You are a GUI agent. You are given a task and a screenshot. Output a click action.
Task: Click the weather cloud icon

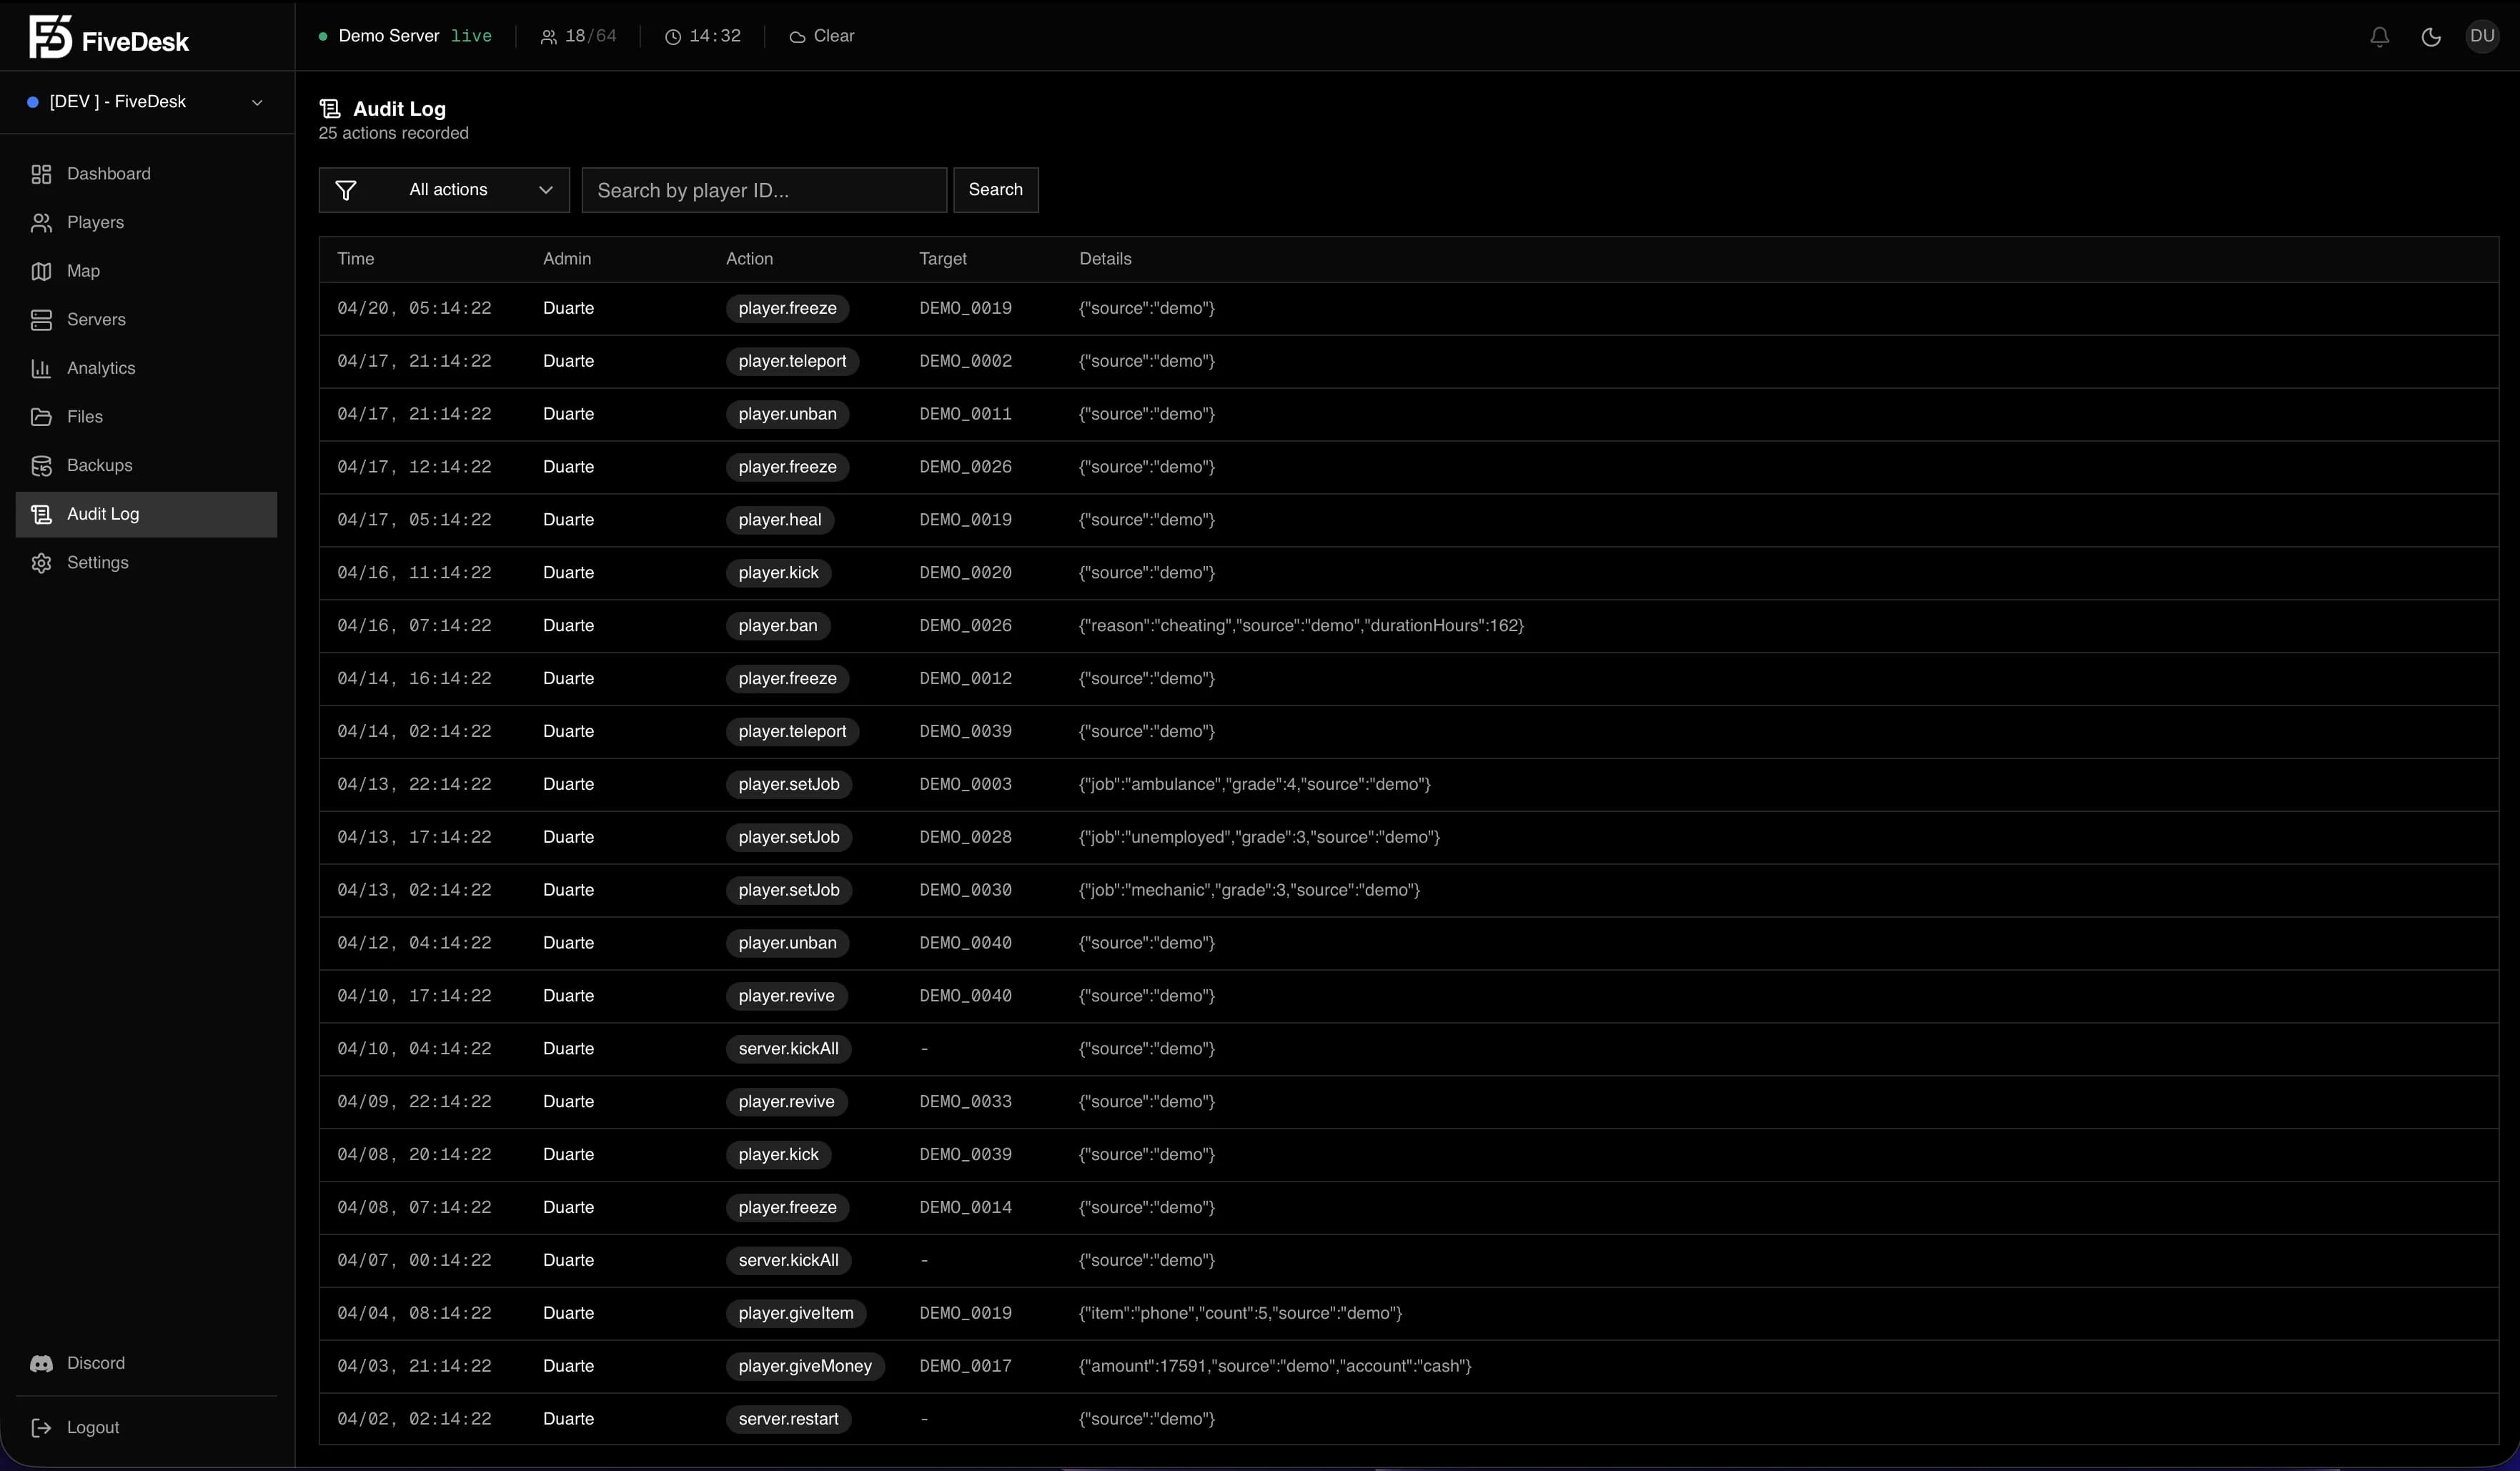797,37
